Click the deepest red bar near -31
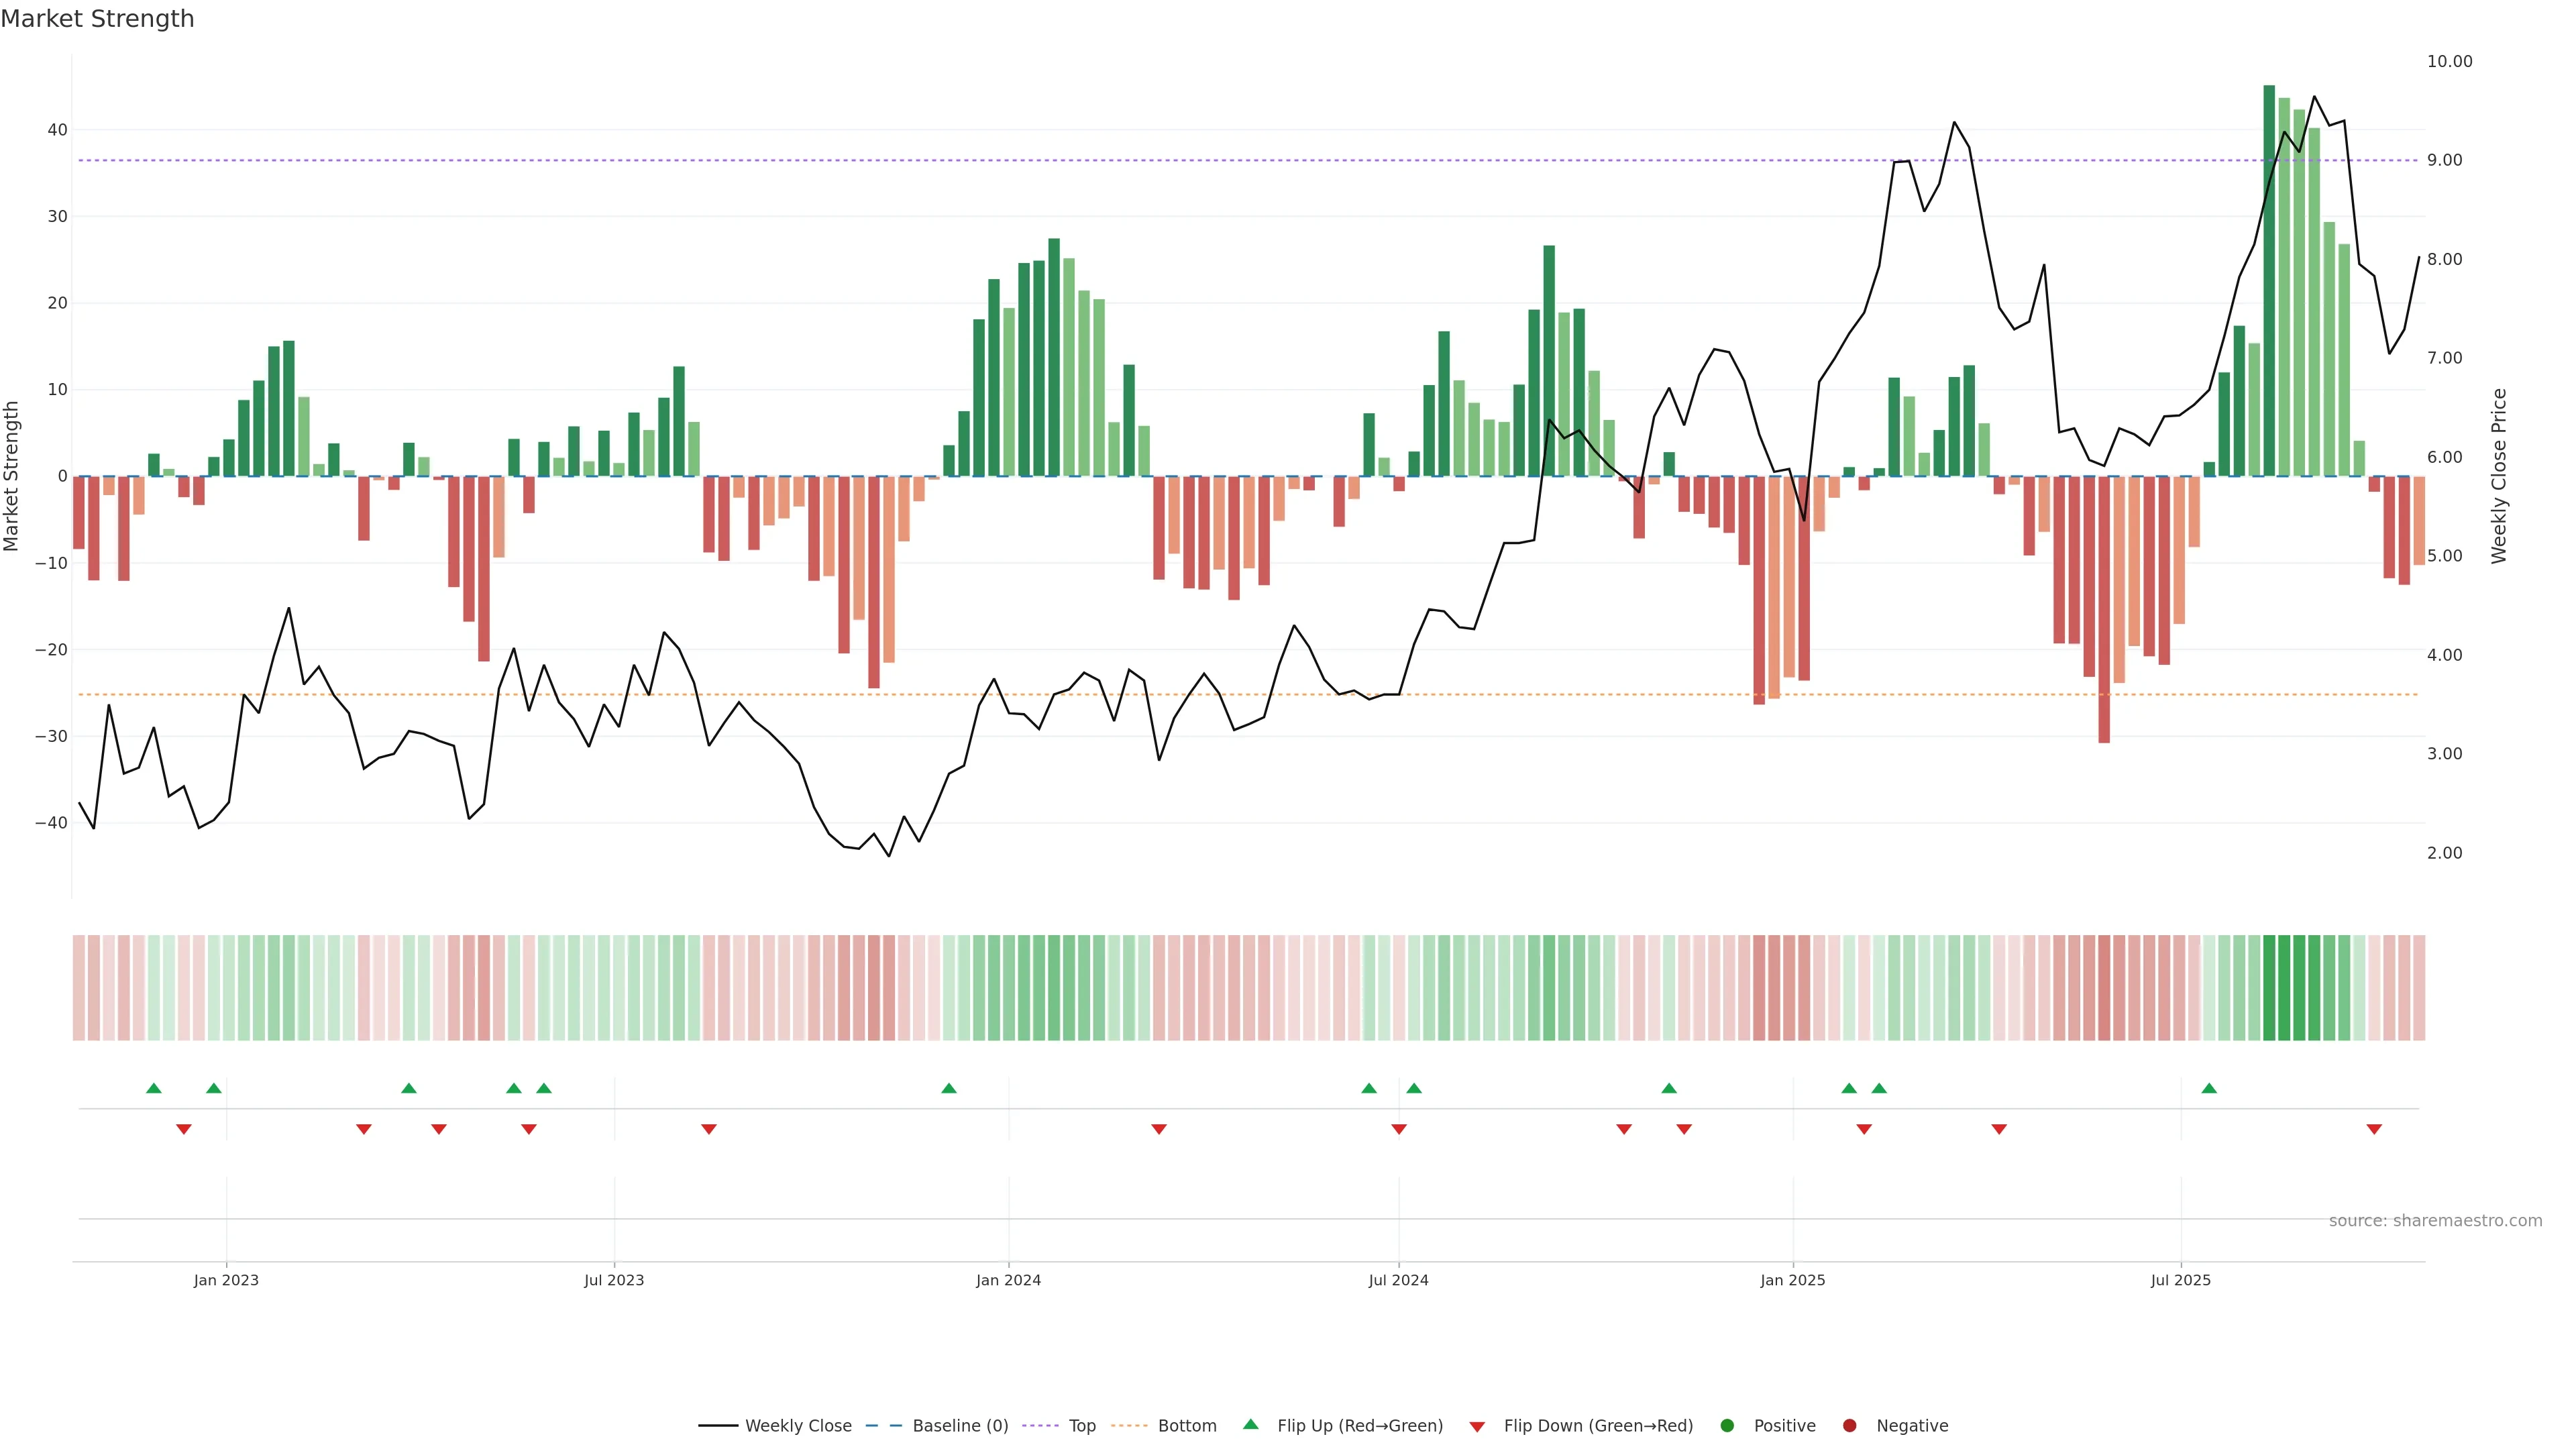The image size is (2576, 1449). click(x=2104, y=610)
